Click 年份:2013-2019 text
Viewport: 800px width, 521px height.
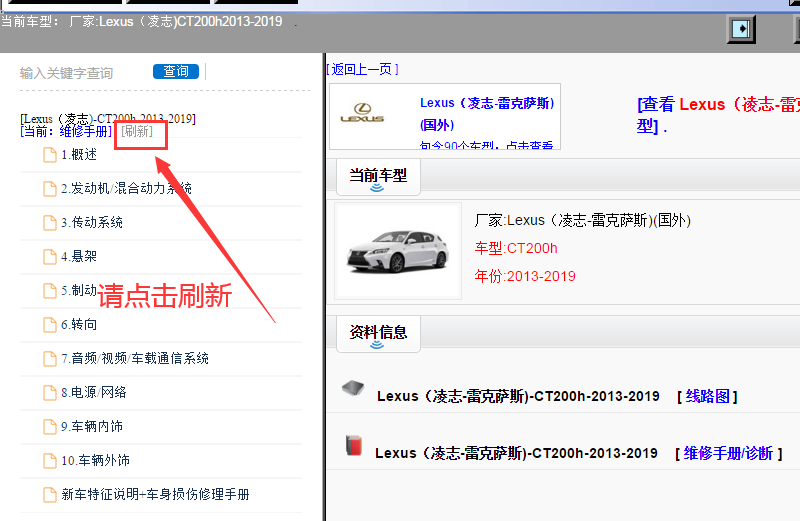tap(525, 276)
